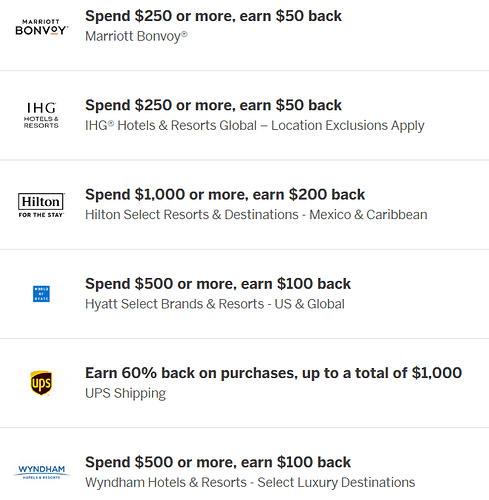
Task: Select the Marriott Bonvoy® merchant name text
Action: click(136, 36)
